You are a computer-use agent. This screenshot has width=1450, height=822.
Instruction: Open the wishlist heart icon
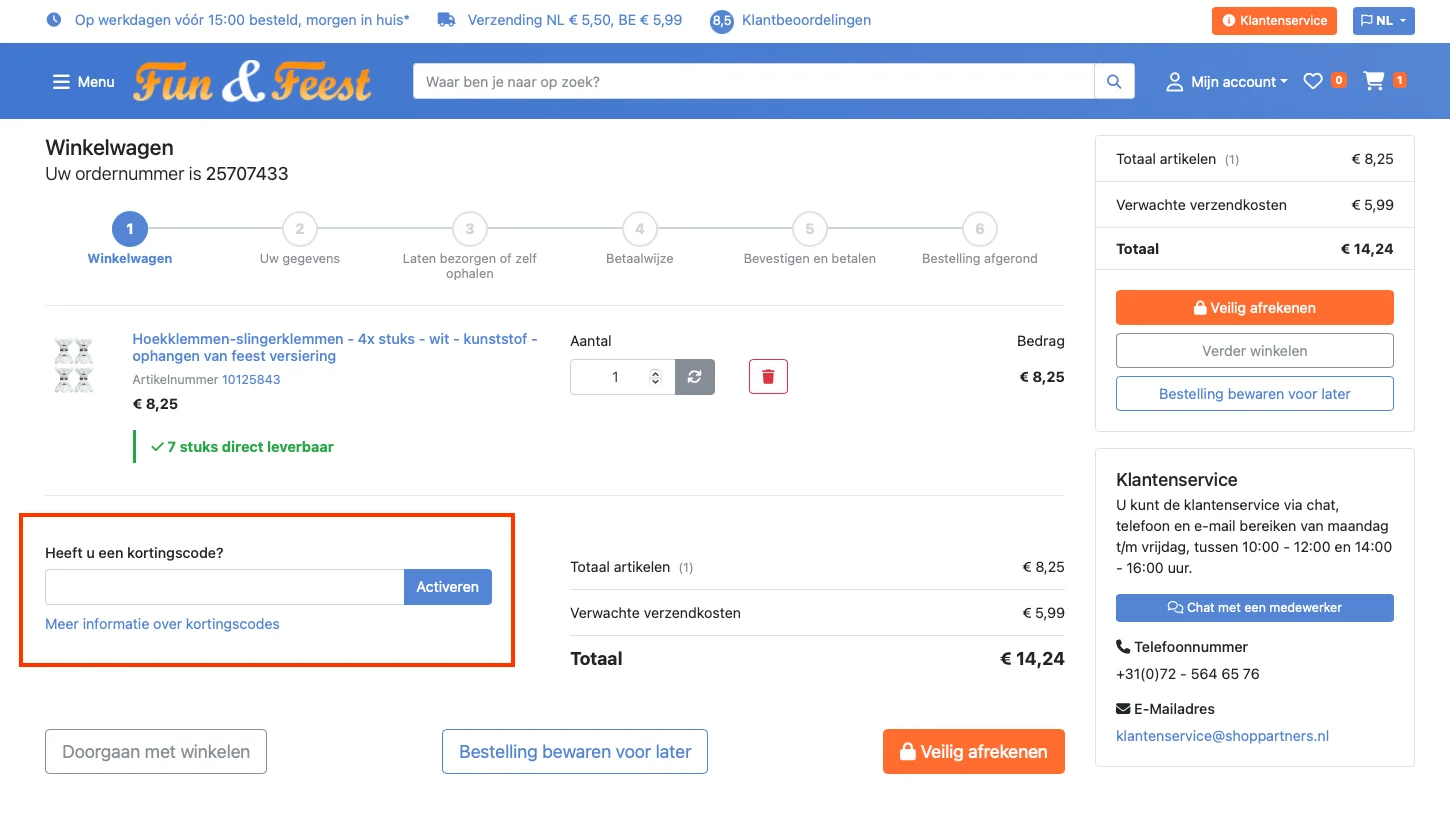[x=1313, y=82]
